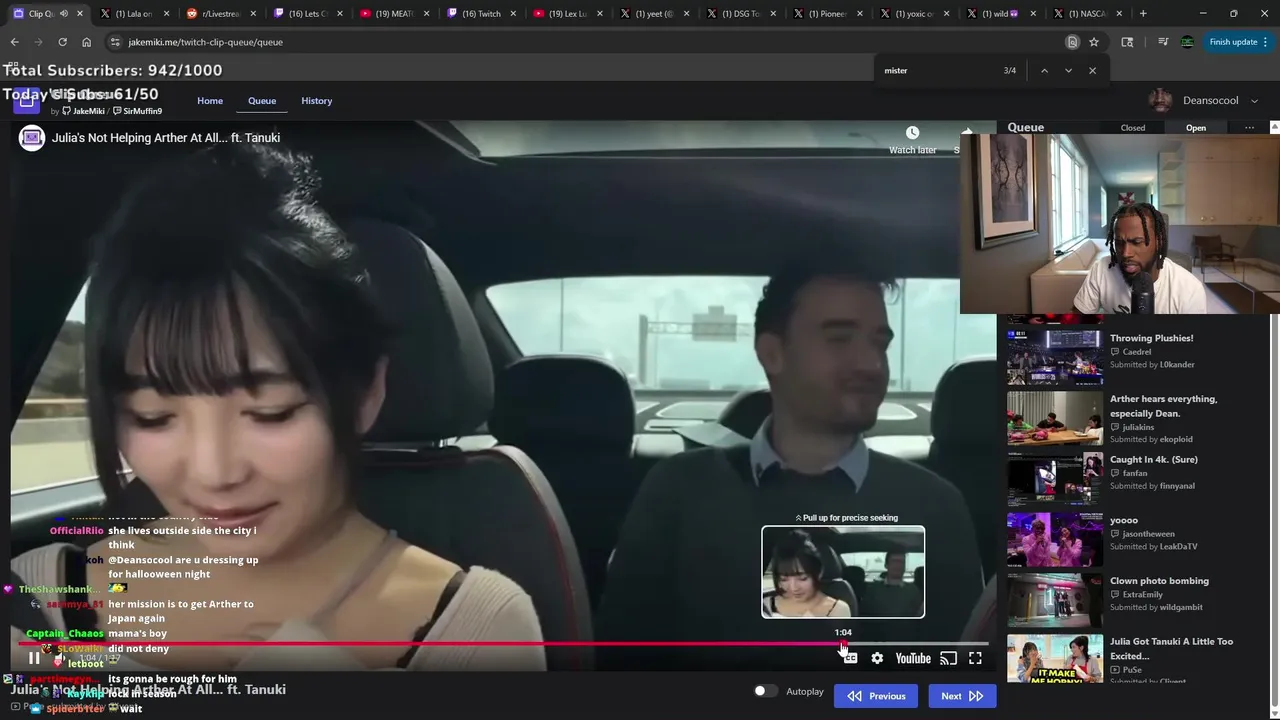Expand the Deansocool account dropdown

[1254, 101]
